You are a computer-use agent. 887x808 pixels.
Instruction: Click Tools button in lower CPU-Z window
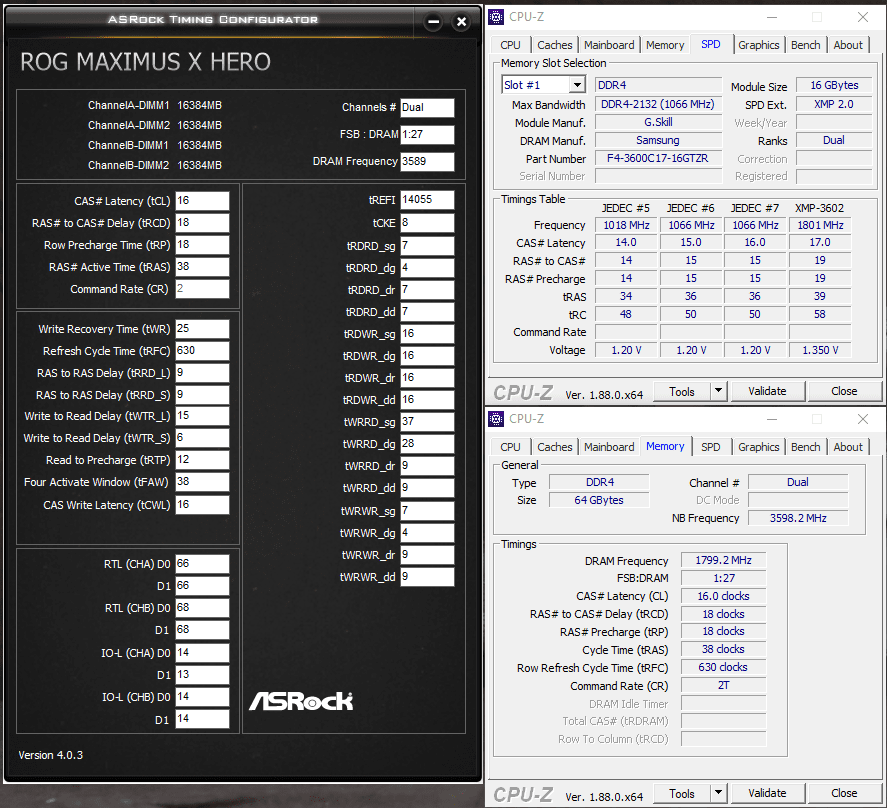click(682, 793)
